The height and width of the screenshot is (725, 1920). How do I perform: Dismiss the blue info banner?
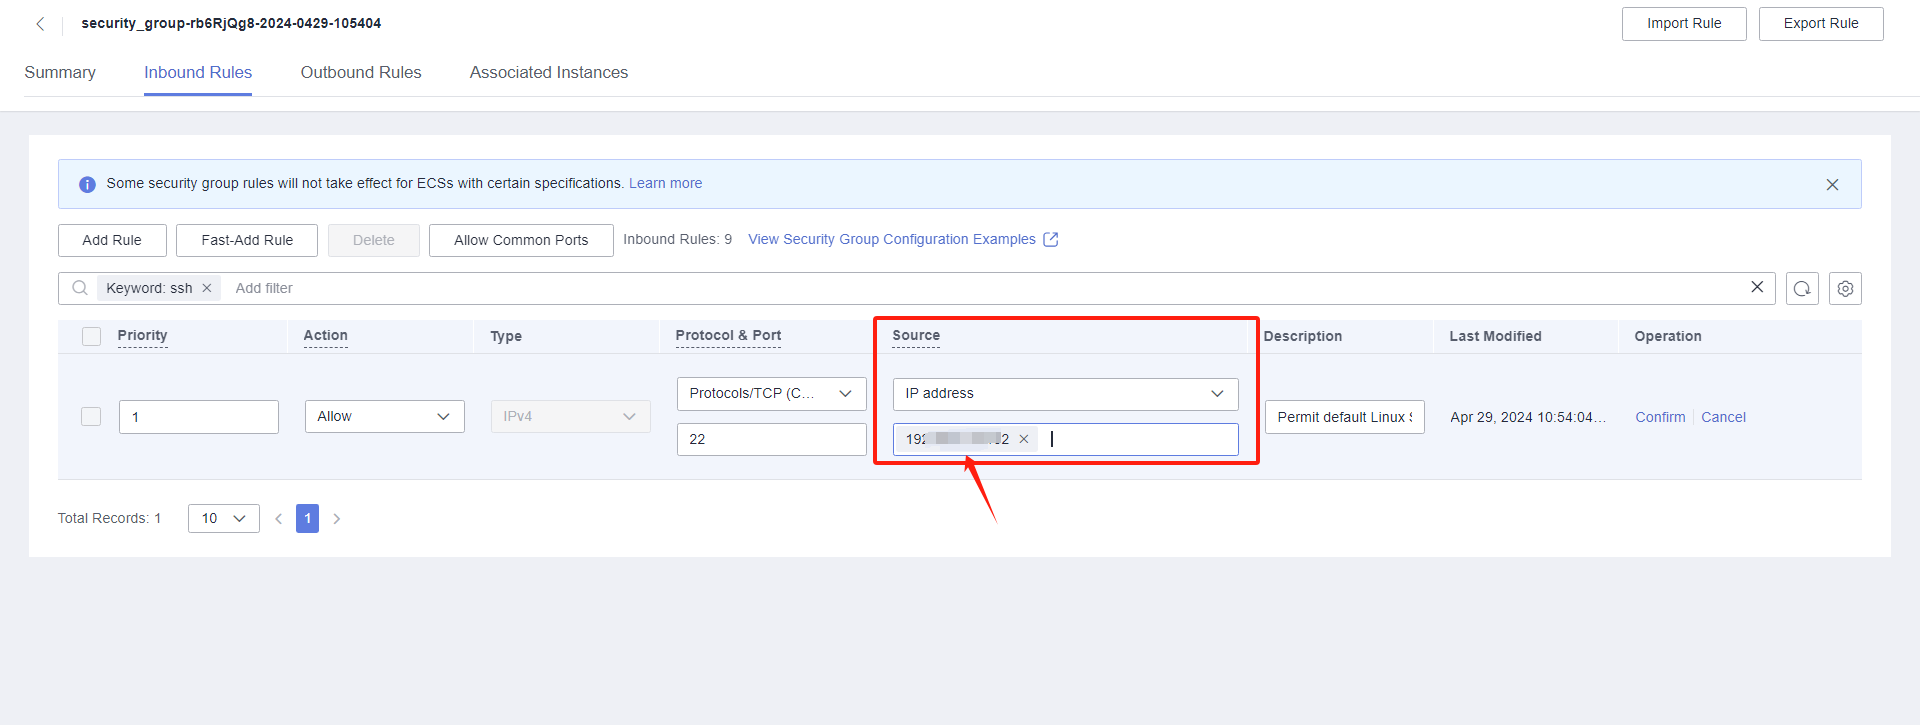click(1832, 185)
